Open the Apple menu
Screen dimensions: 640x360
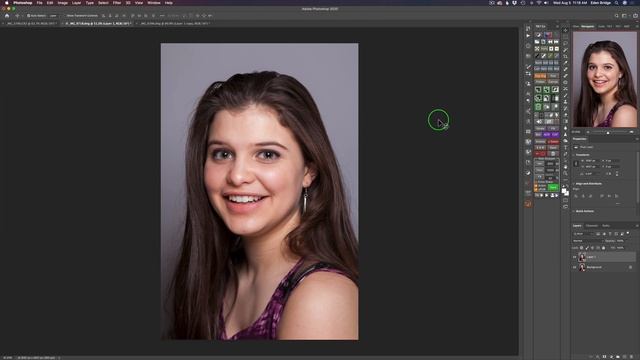click(x=7, y=3)
